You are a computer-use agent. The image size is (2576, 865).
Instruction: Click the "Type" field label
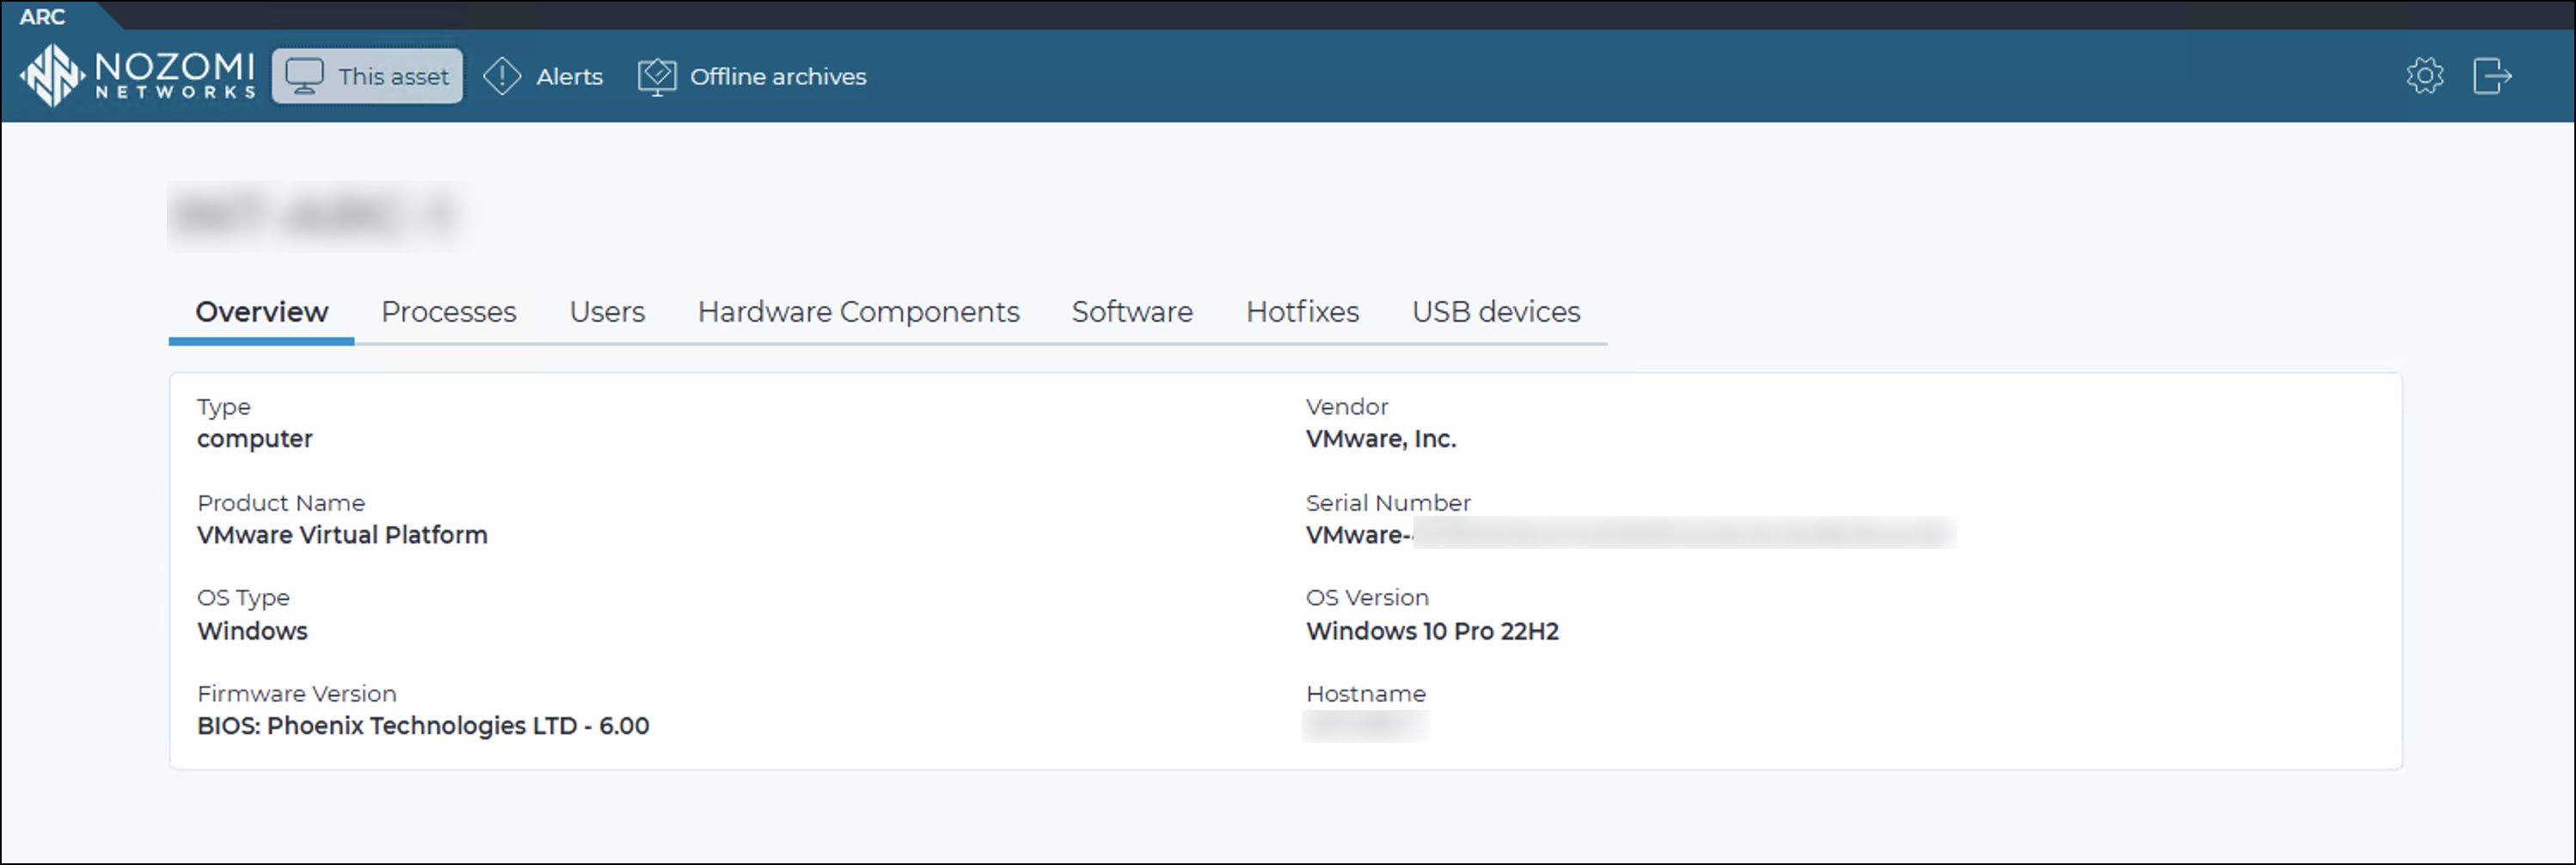coord(224,407)
